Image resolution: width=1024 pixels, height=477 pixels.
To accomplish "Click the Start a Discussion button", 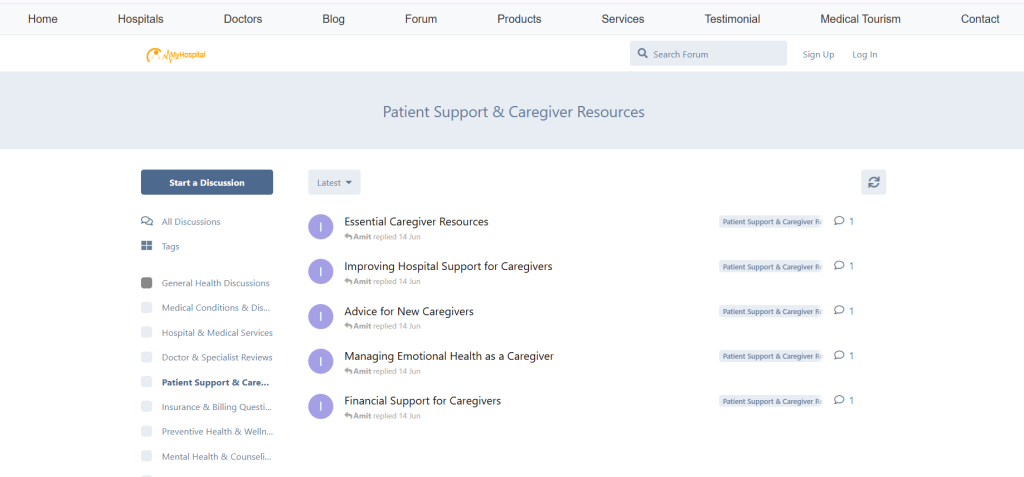I will pyautogui.click(x=207, y=182).
